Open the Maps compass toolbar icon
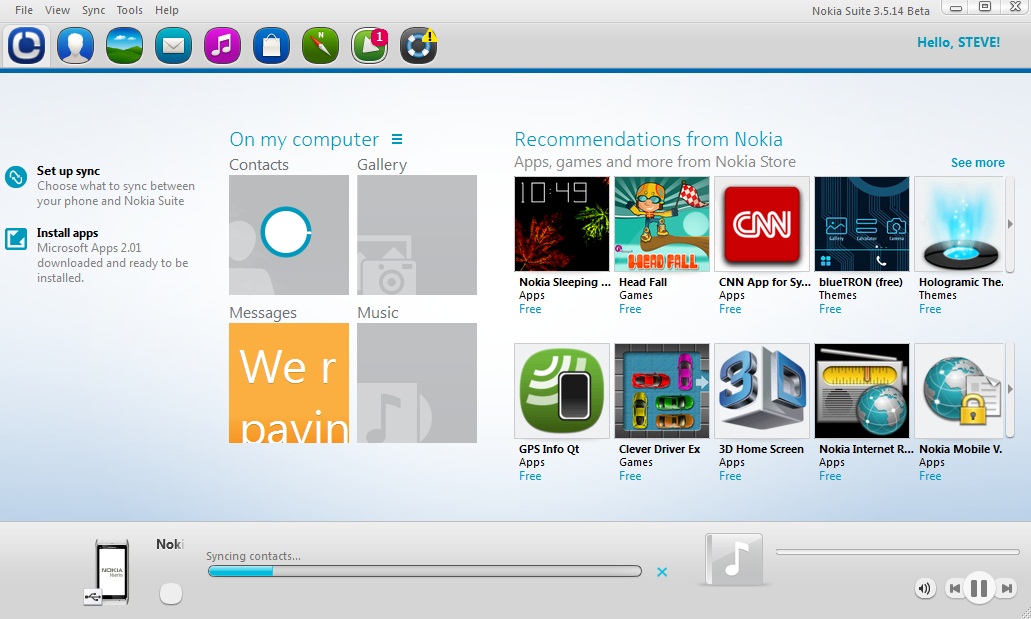The height and width of the screenshot is (619, 1031). pyautogui.click(x=320, y=45)
